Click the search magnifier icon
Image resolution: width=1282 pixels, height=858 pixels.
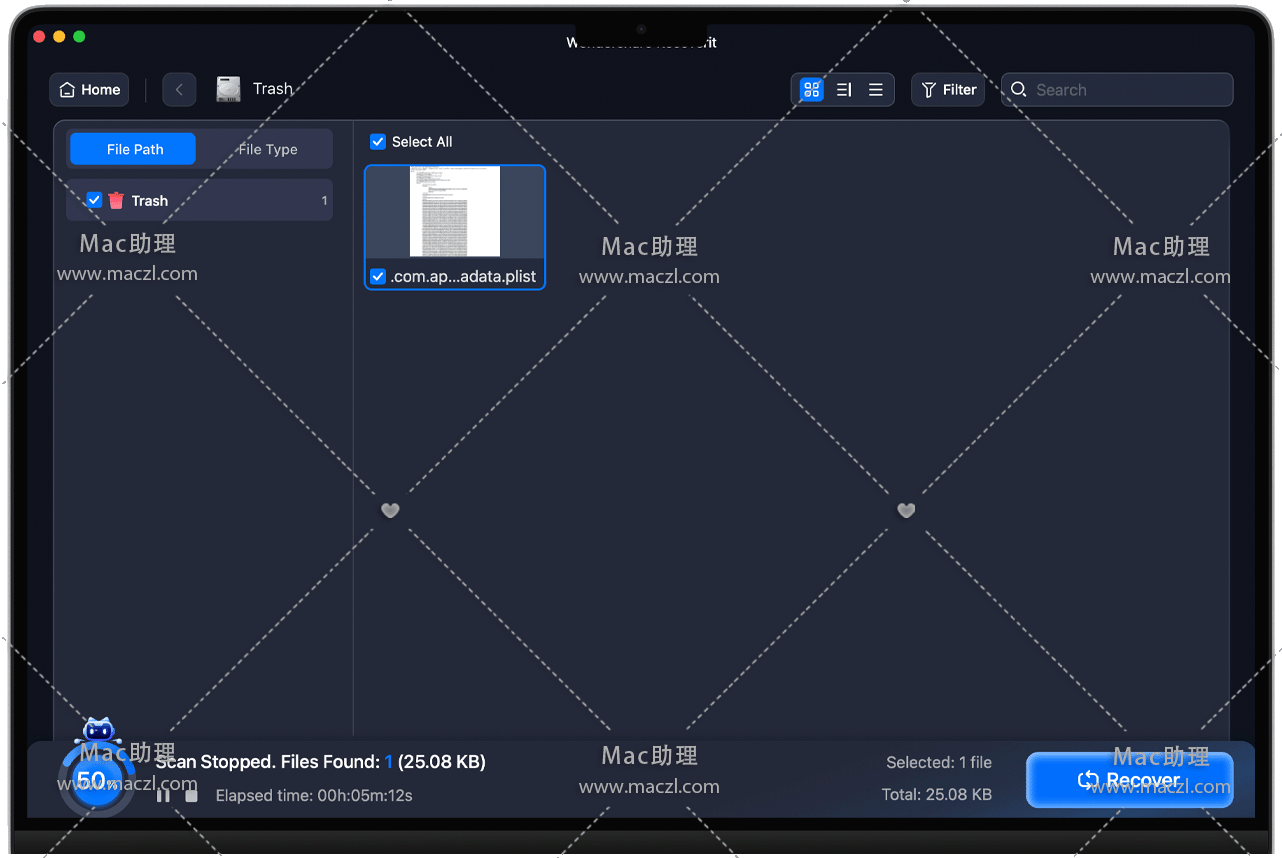[x=1019, y=90]
